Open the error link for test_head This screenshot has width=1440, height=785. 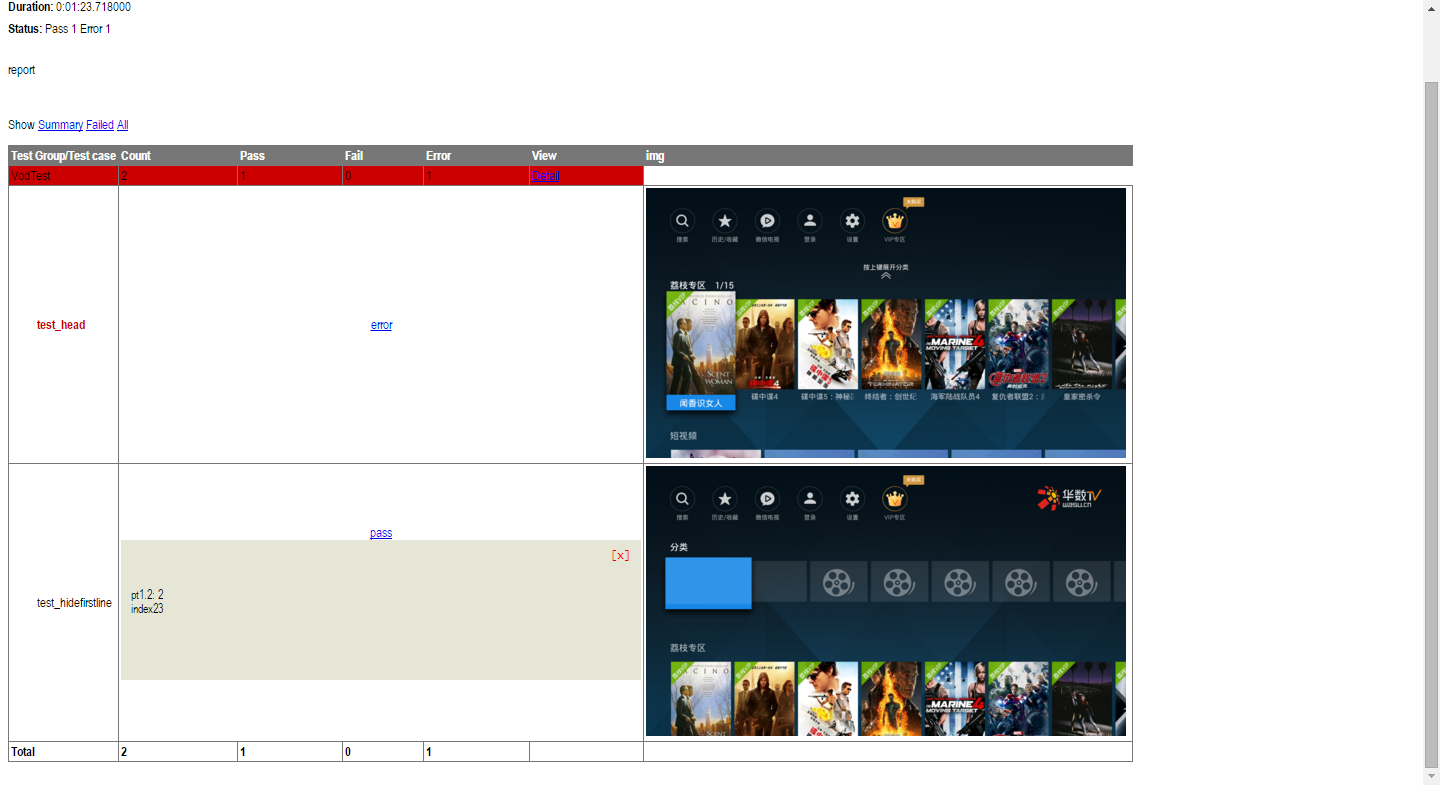[381, 325]
